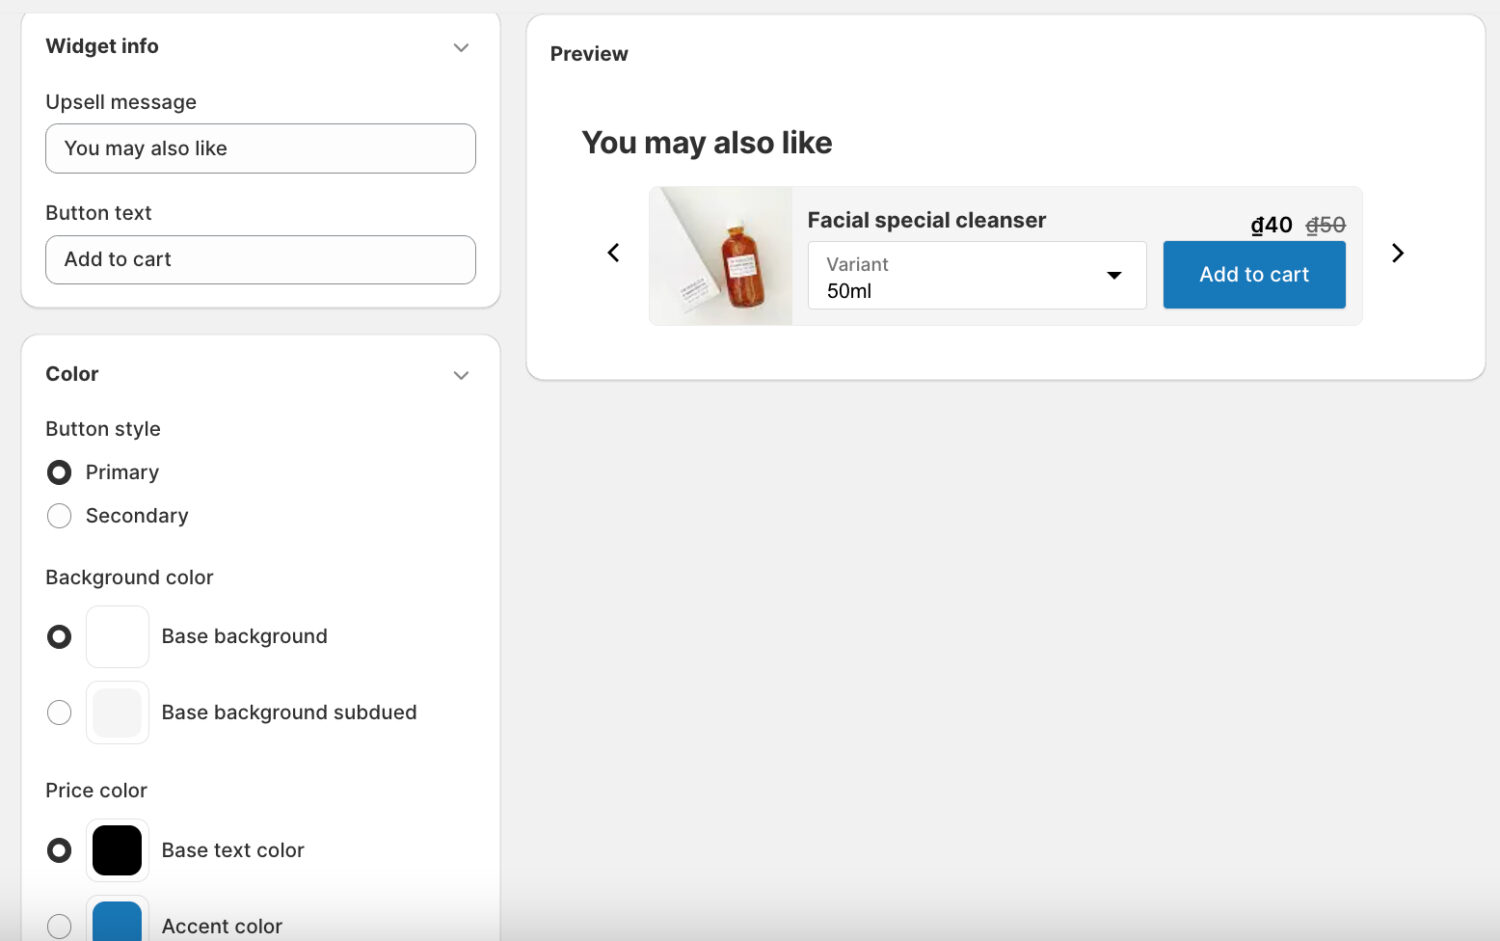
Task: Click the black Base text color swatch
Action: pos(117,850)
